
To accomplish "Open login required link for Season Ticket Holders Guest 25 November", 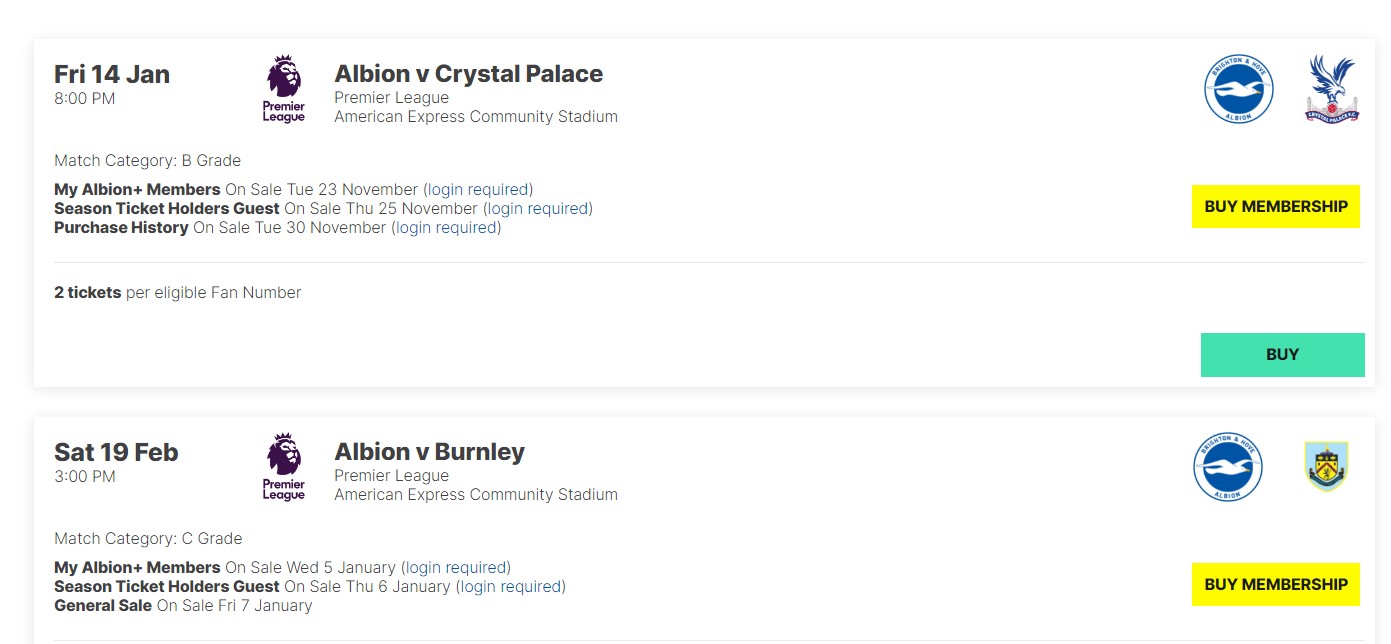I will pyautogui.click(x=538, y=208).
